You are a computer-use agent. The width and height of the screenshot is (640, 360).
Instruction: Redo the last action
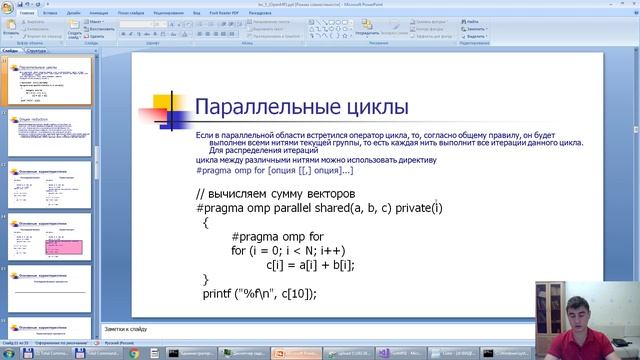pos(38,4)
